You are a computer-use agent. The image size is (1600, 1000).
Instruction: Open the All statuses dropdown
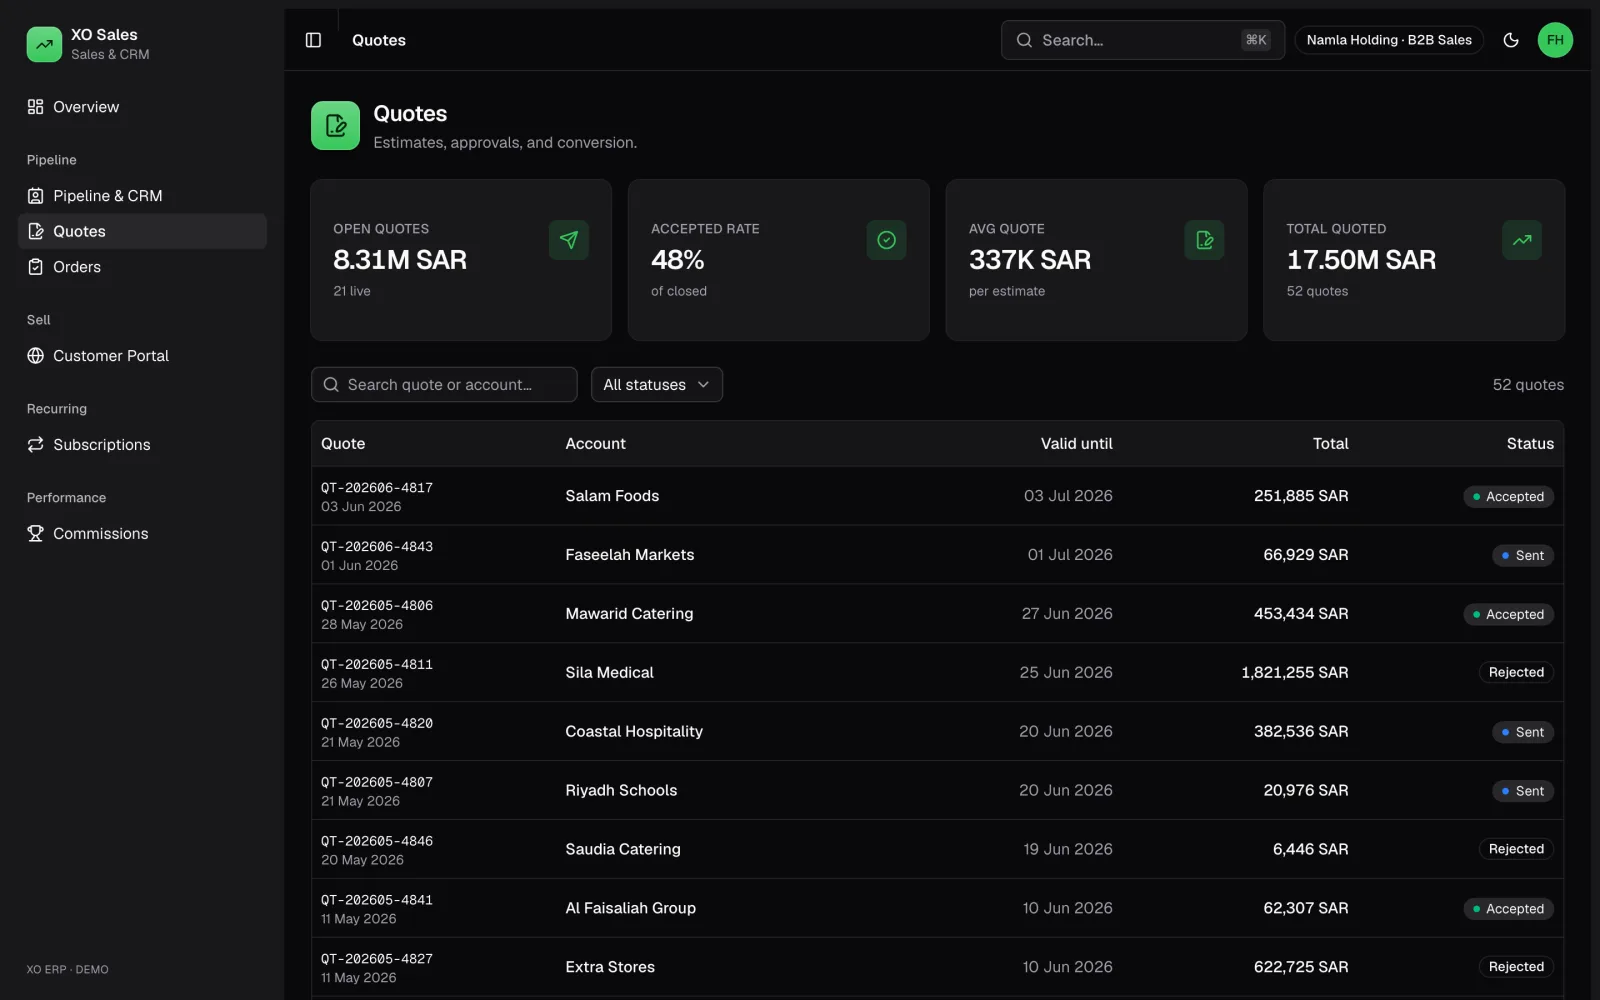coord(657,385)
